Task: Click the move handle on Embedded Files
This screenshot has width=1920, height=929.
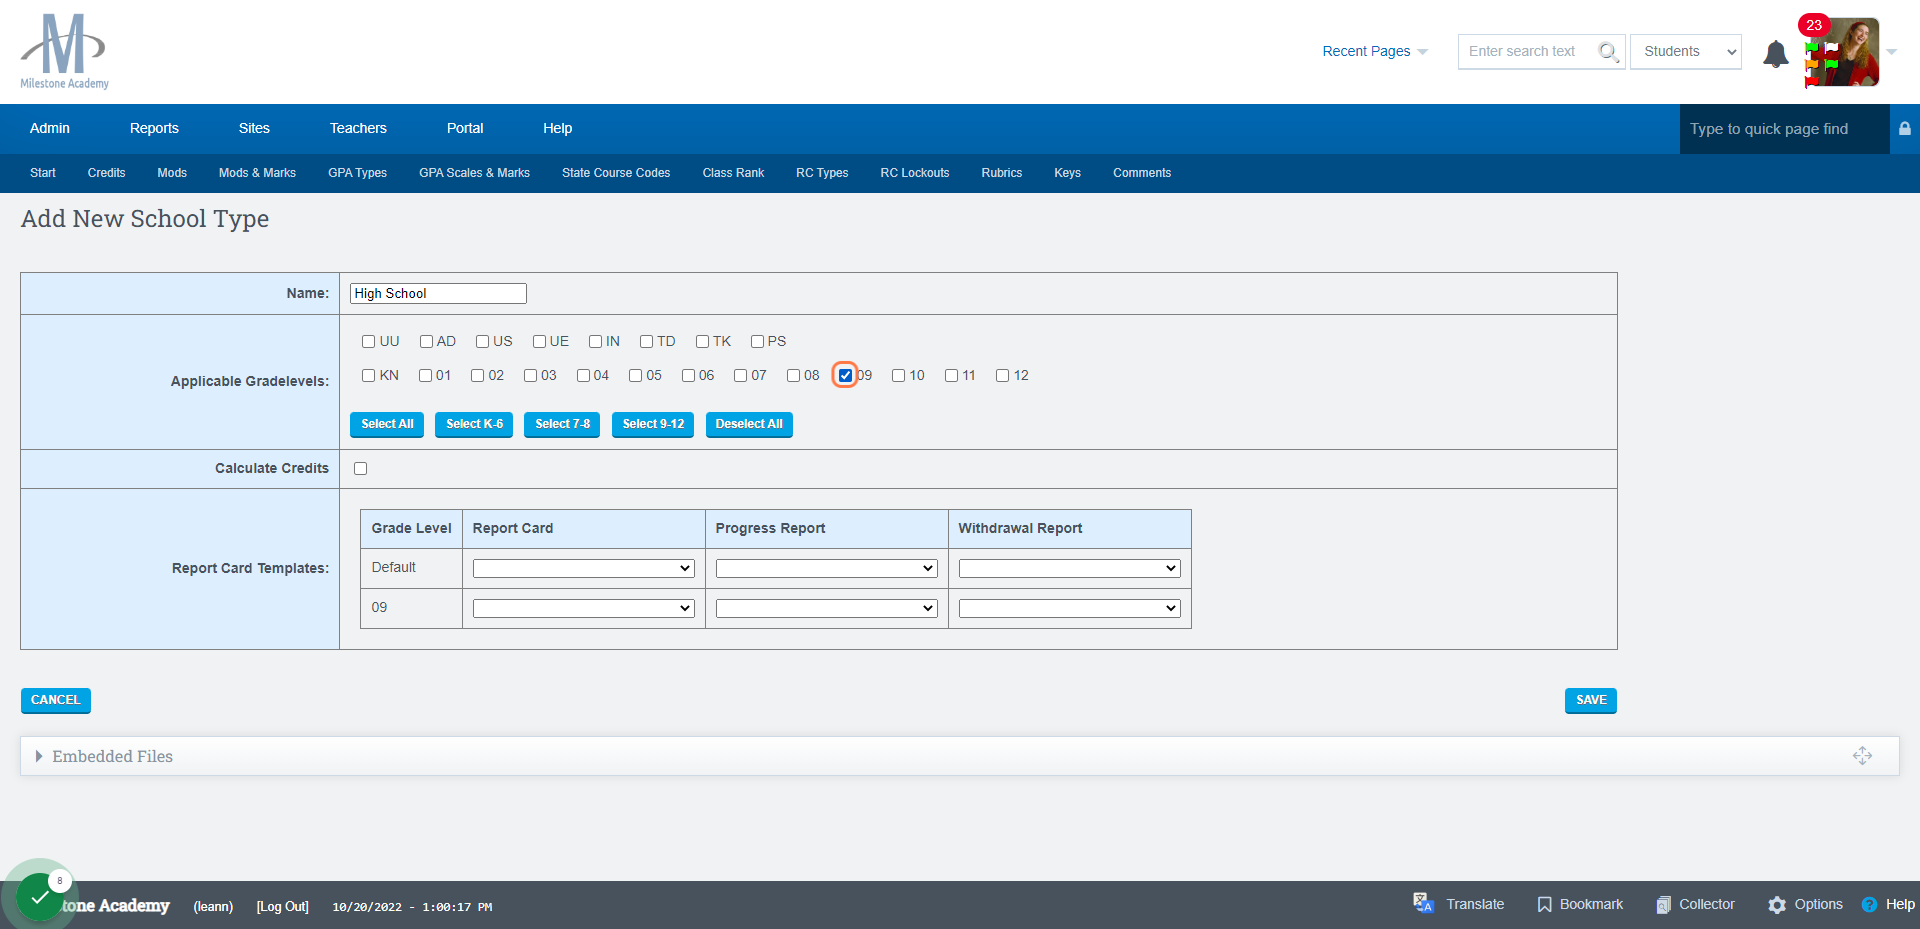Action: pos(1862,756)
